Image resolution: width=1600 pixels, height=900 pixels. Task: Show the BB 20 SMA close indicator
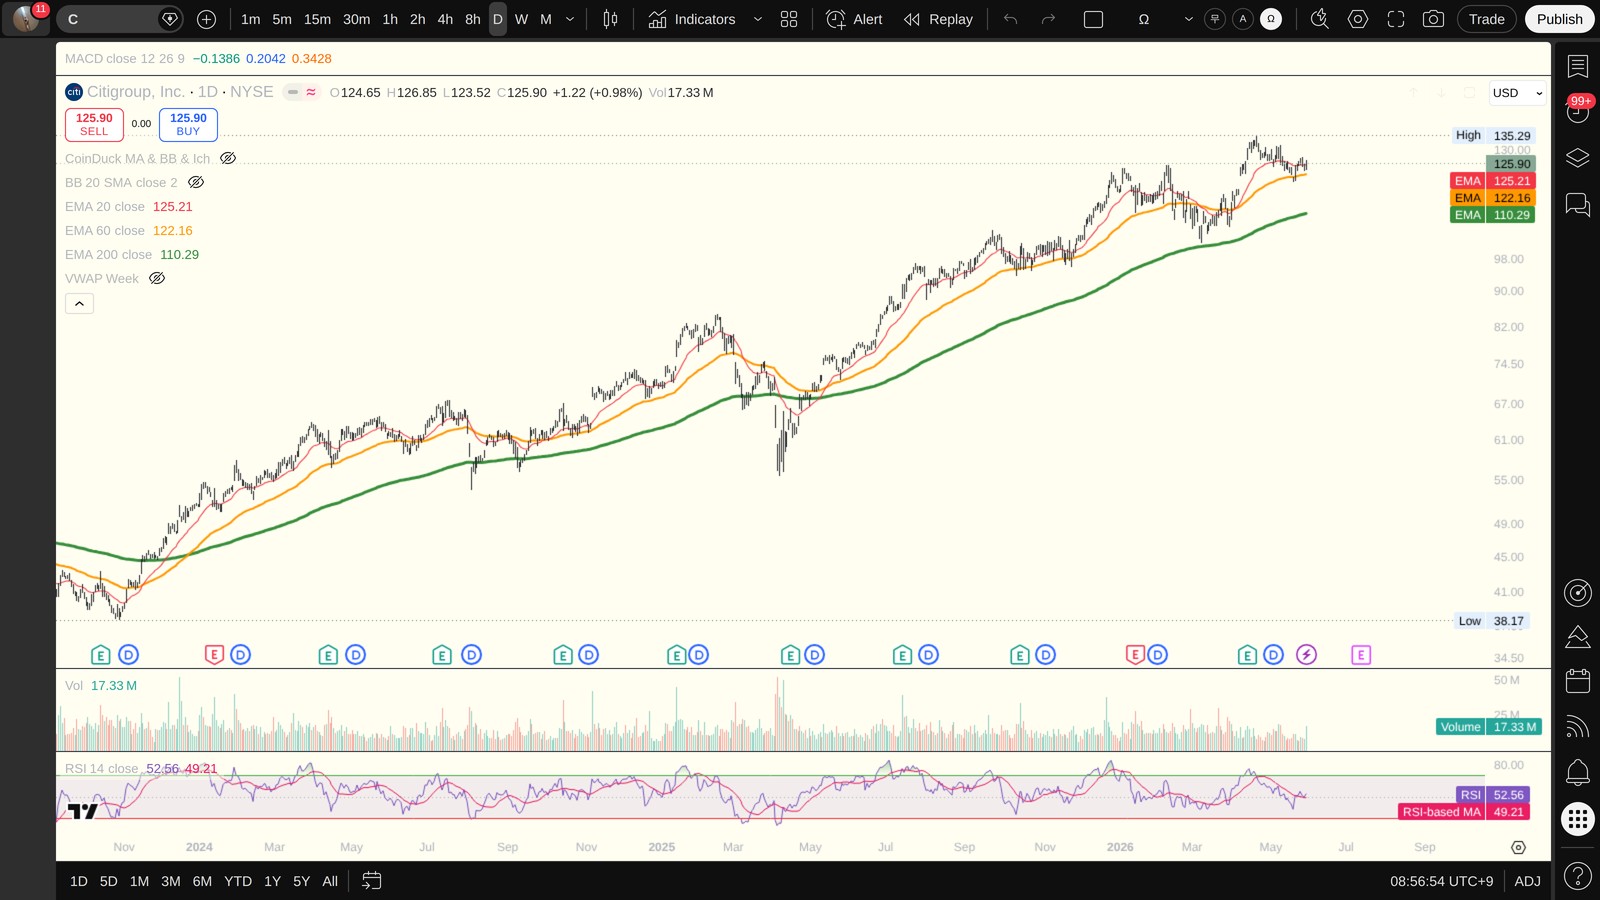tap(196, 182)
